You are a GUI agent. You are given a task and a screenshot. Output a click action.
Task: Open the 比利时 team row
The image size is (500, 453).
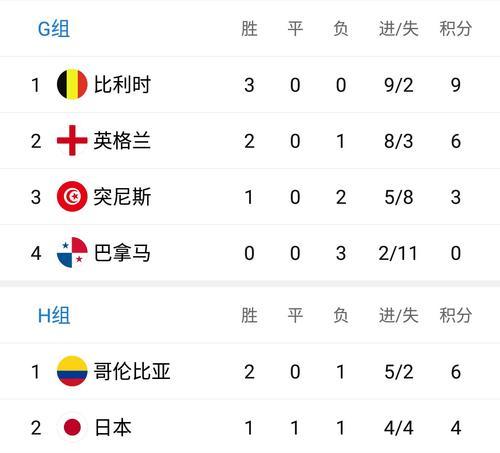pos(250,85)
